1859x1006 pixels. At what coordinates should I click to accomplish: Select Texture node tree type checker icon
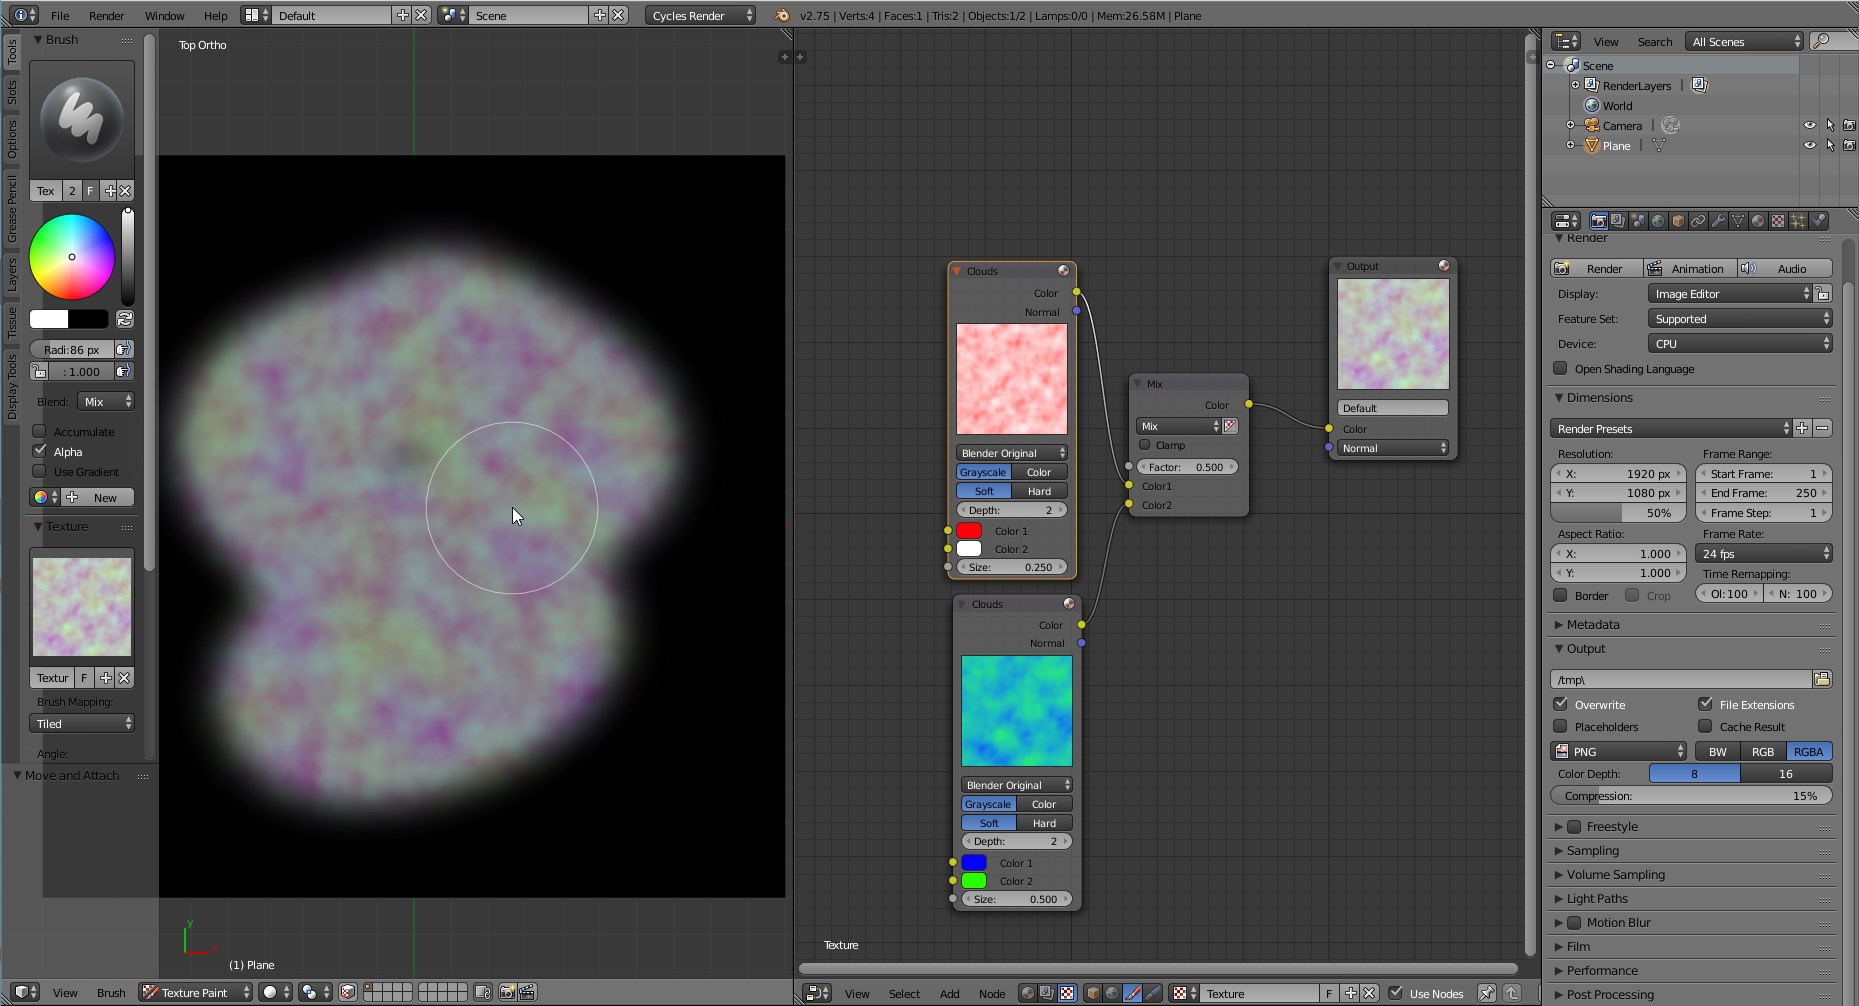pyautogui.click(x=1067, y=993)
